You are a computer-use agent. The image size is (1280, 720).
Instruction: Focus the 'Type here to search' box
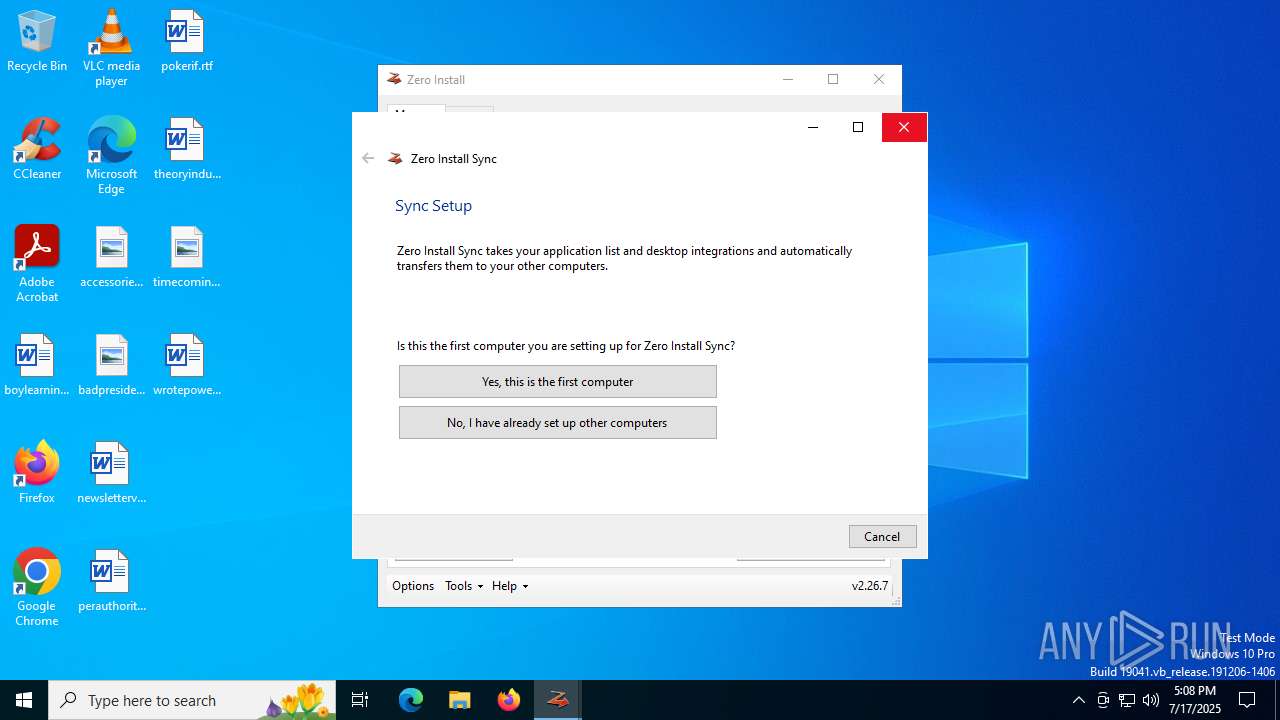(x=192, y=700)
